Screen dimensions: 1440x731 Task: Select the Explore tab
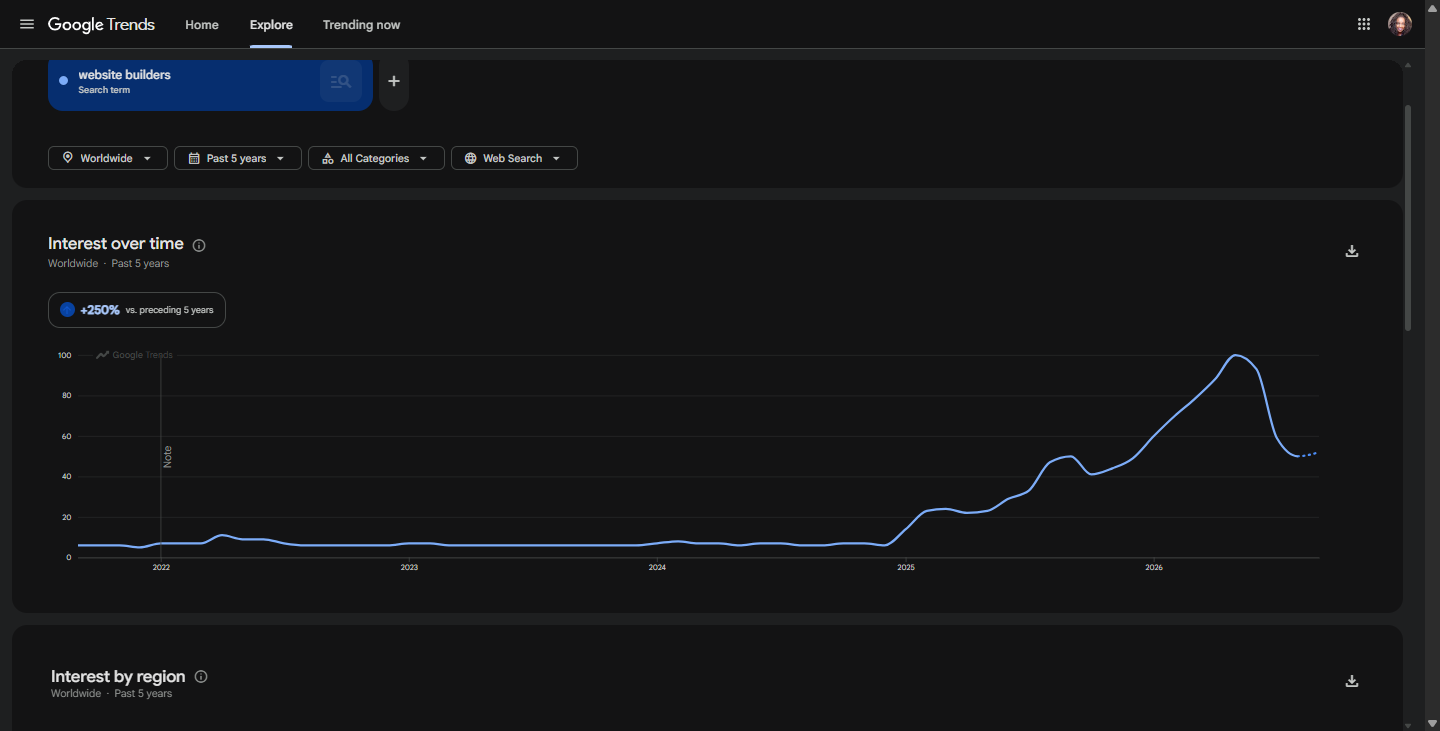(x=271, y=25)
